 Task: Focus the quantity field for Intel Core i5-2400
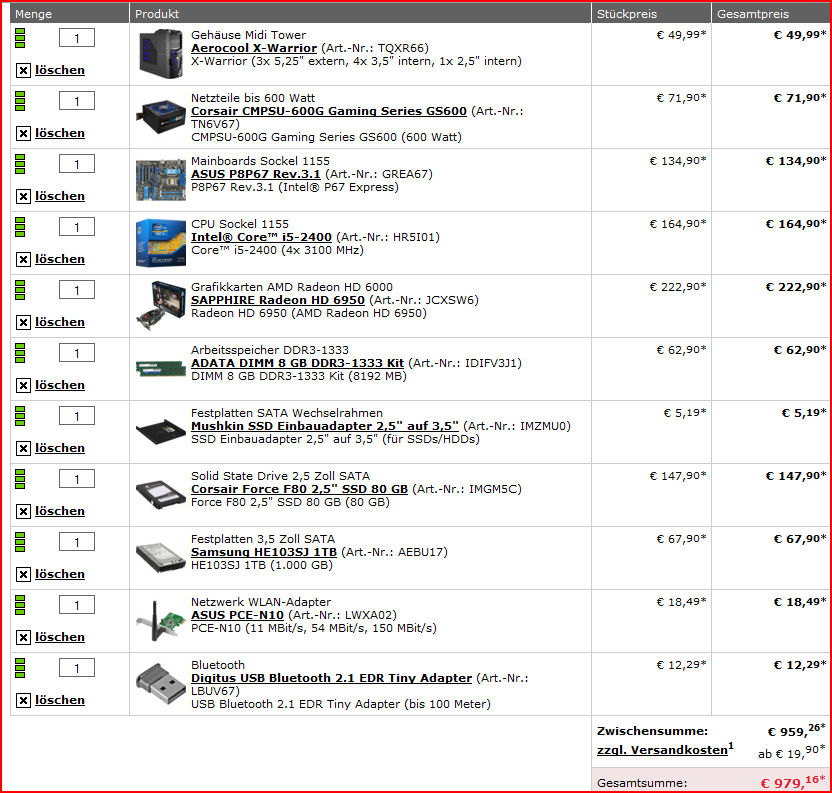click(x=77, y=227)
